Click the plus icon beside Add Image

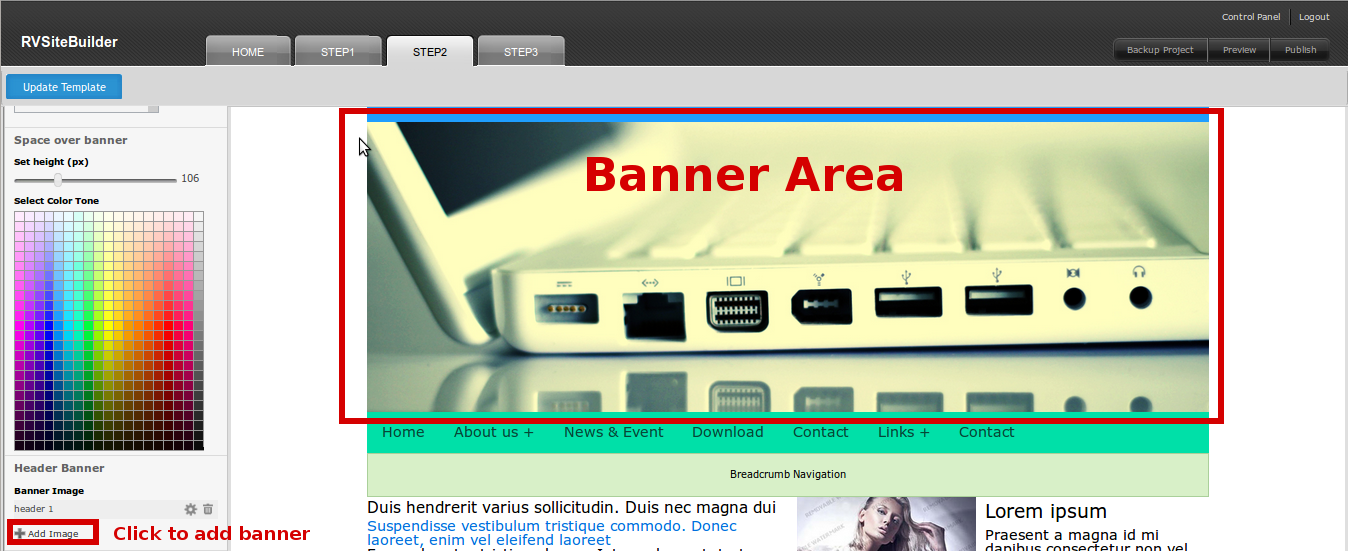tap(20, 534)
